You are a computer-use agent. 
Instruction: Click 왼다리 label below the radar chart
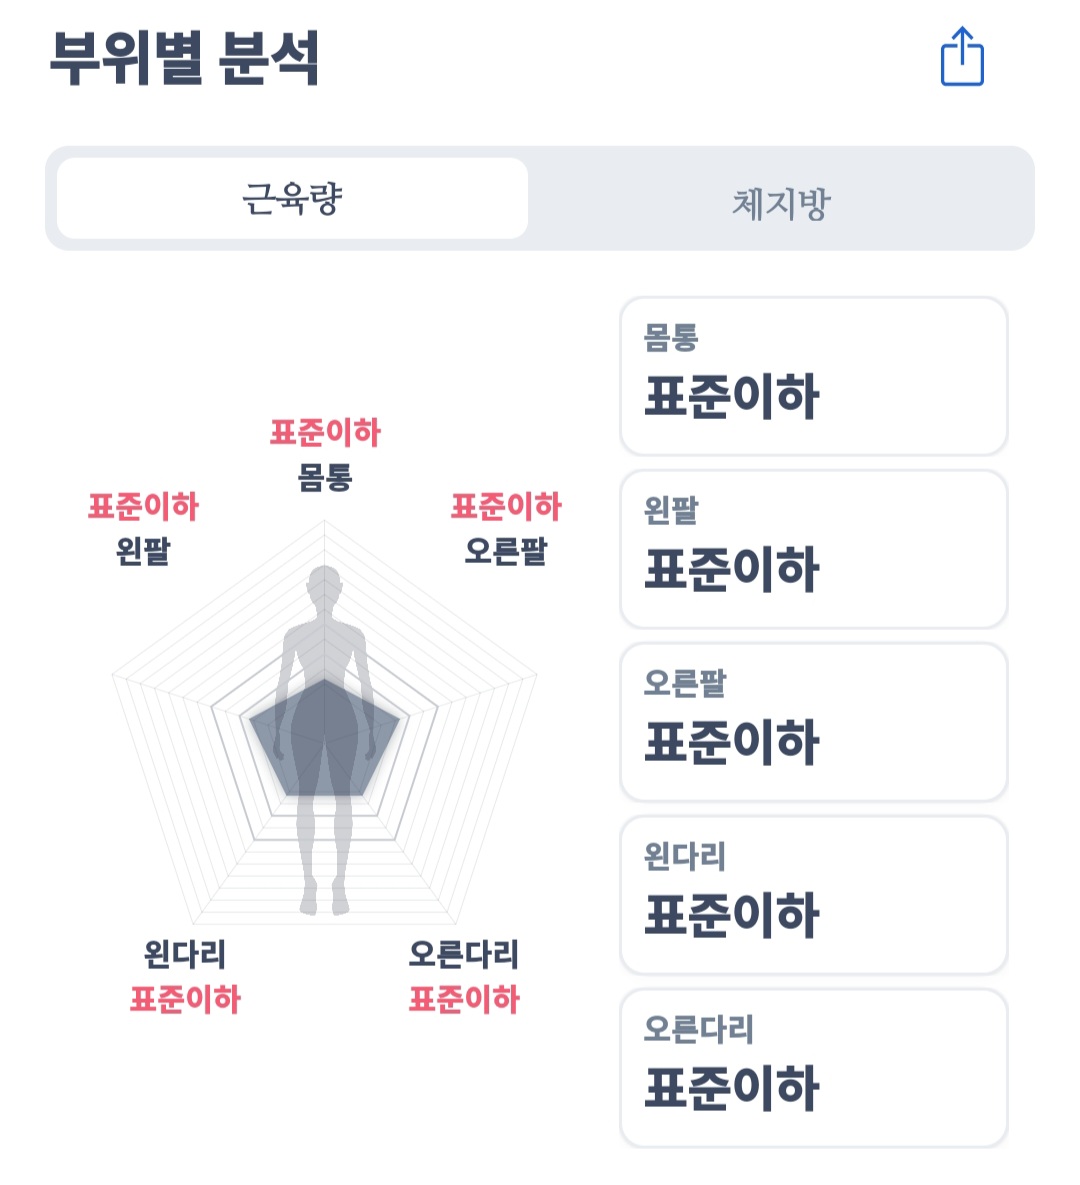[x=185, y=954]
